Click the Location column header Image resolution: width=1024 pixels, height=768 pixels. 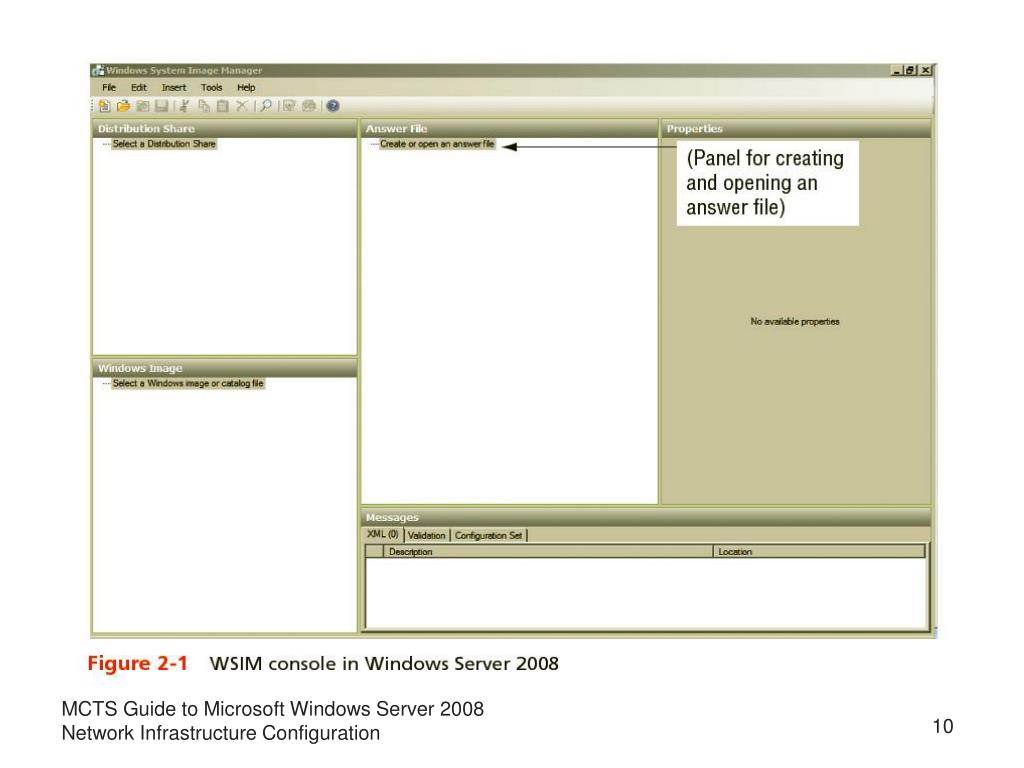[x=819, y=552]
